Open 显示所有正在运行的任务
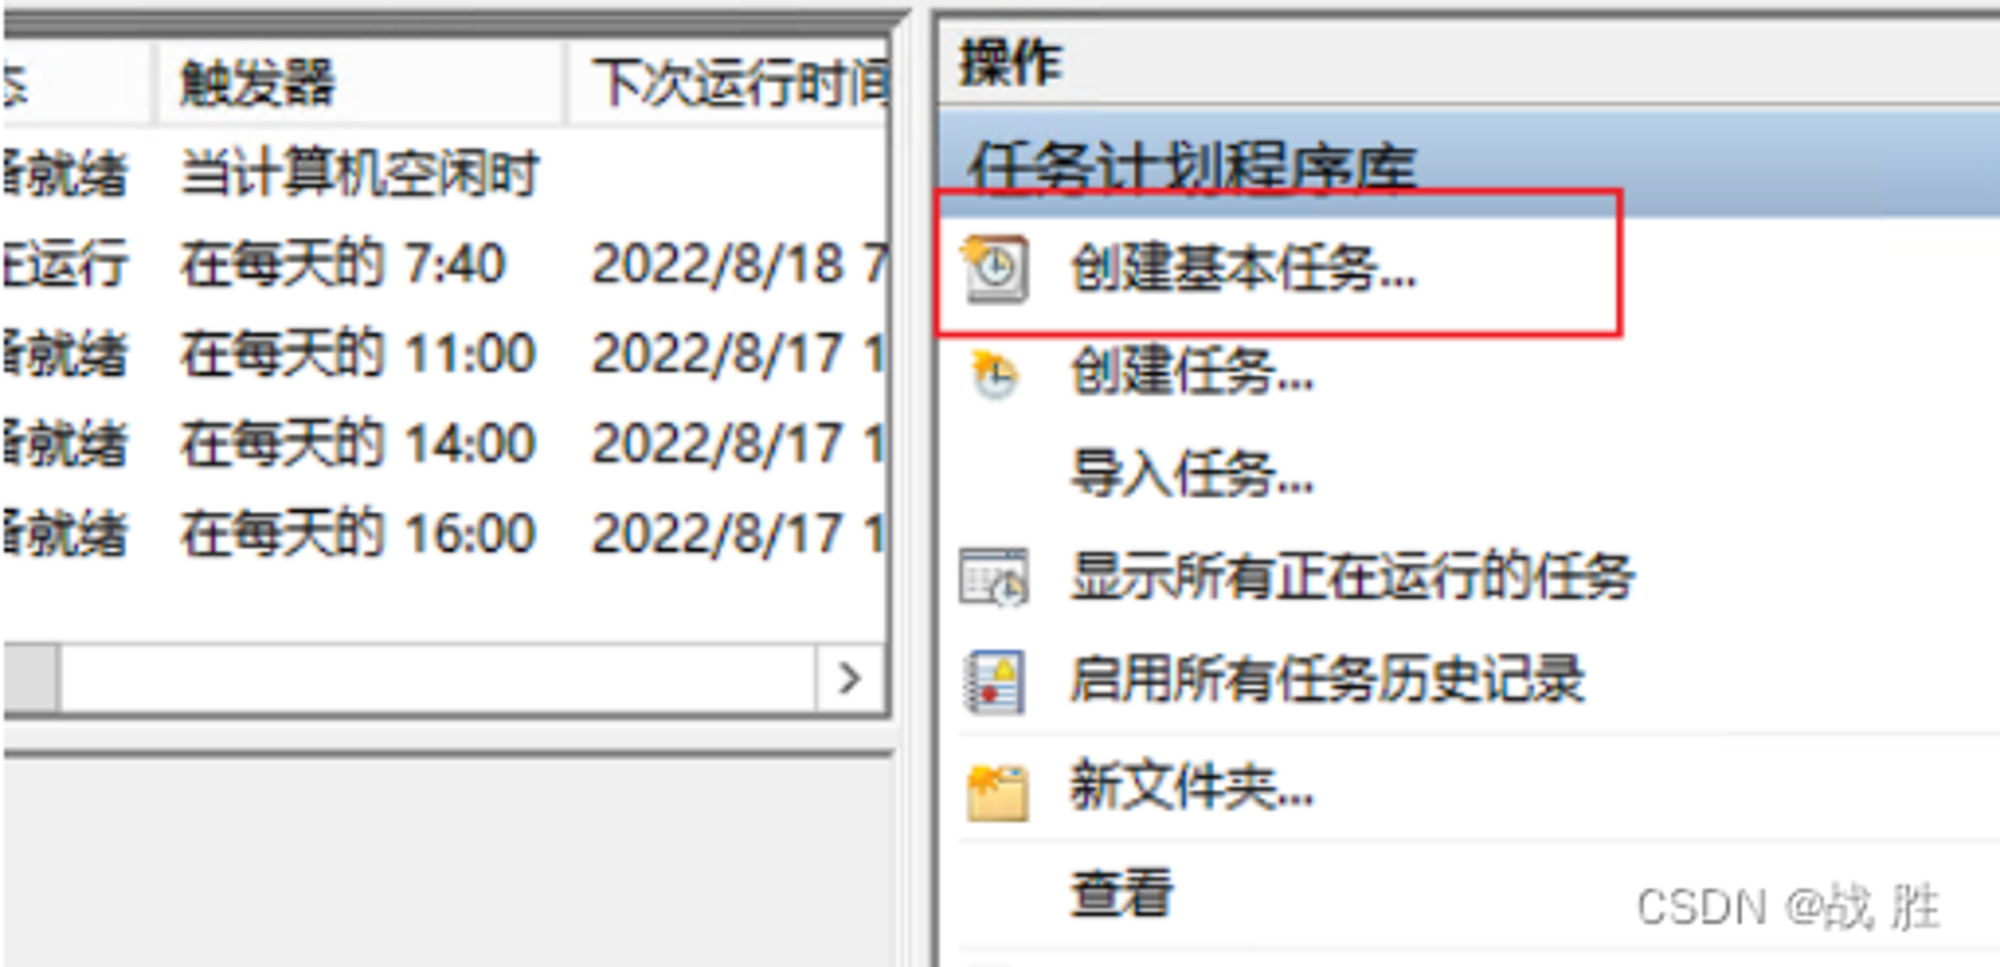This screenshot has width=2000, height=967. click(1352, 577)
